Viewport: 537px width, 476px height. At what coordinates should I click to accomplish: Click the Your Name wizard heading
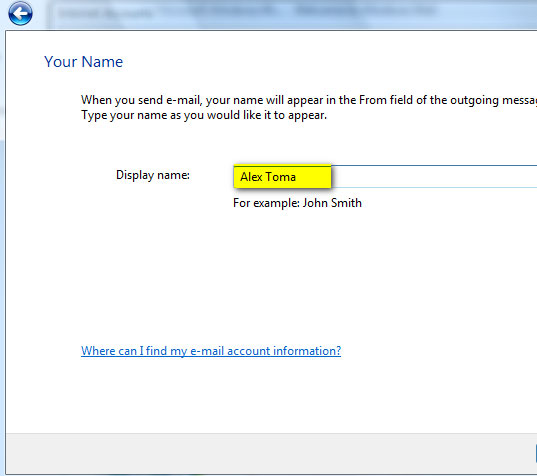[x=83, y=62]
